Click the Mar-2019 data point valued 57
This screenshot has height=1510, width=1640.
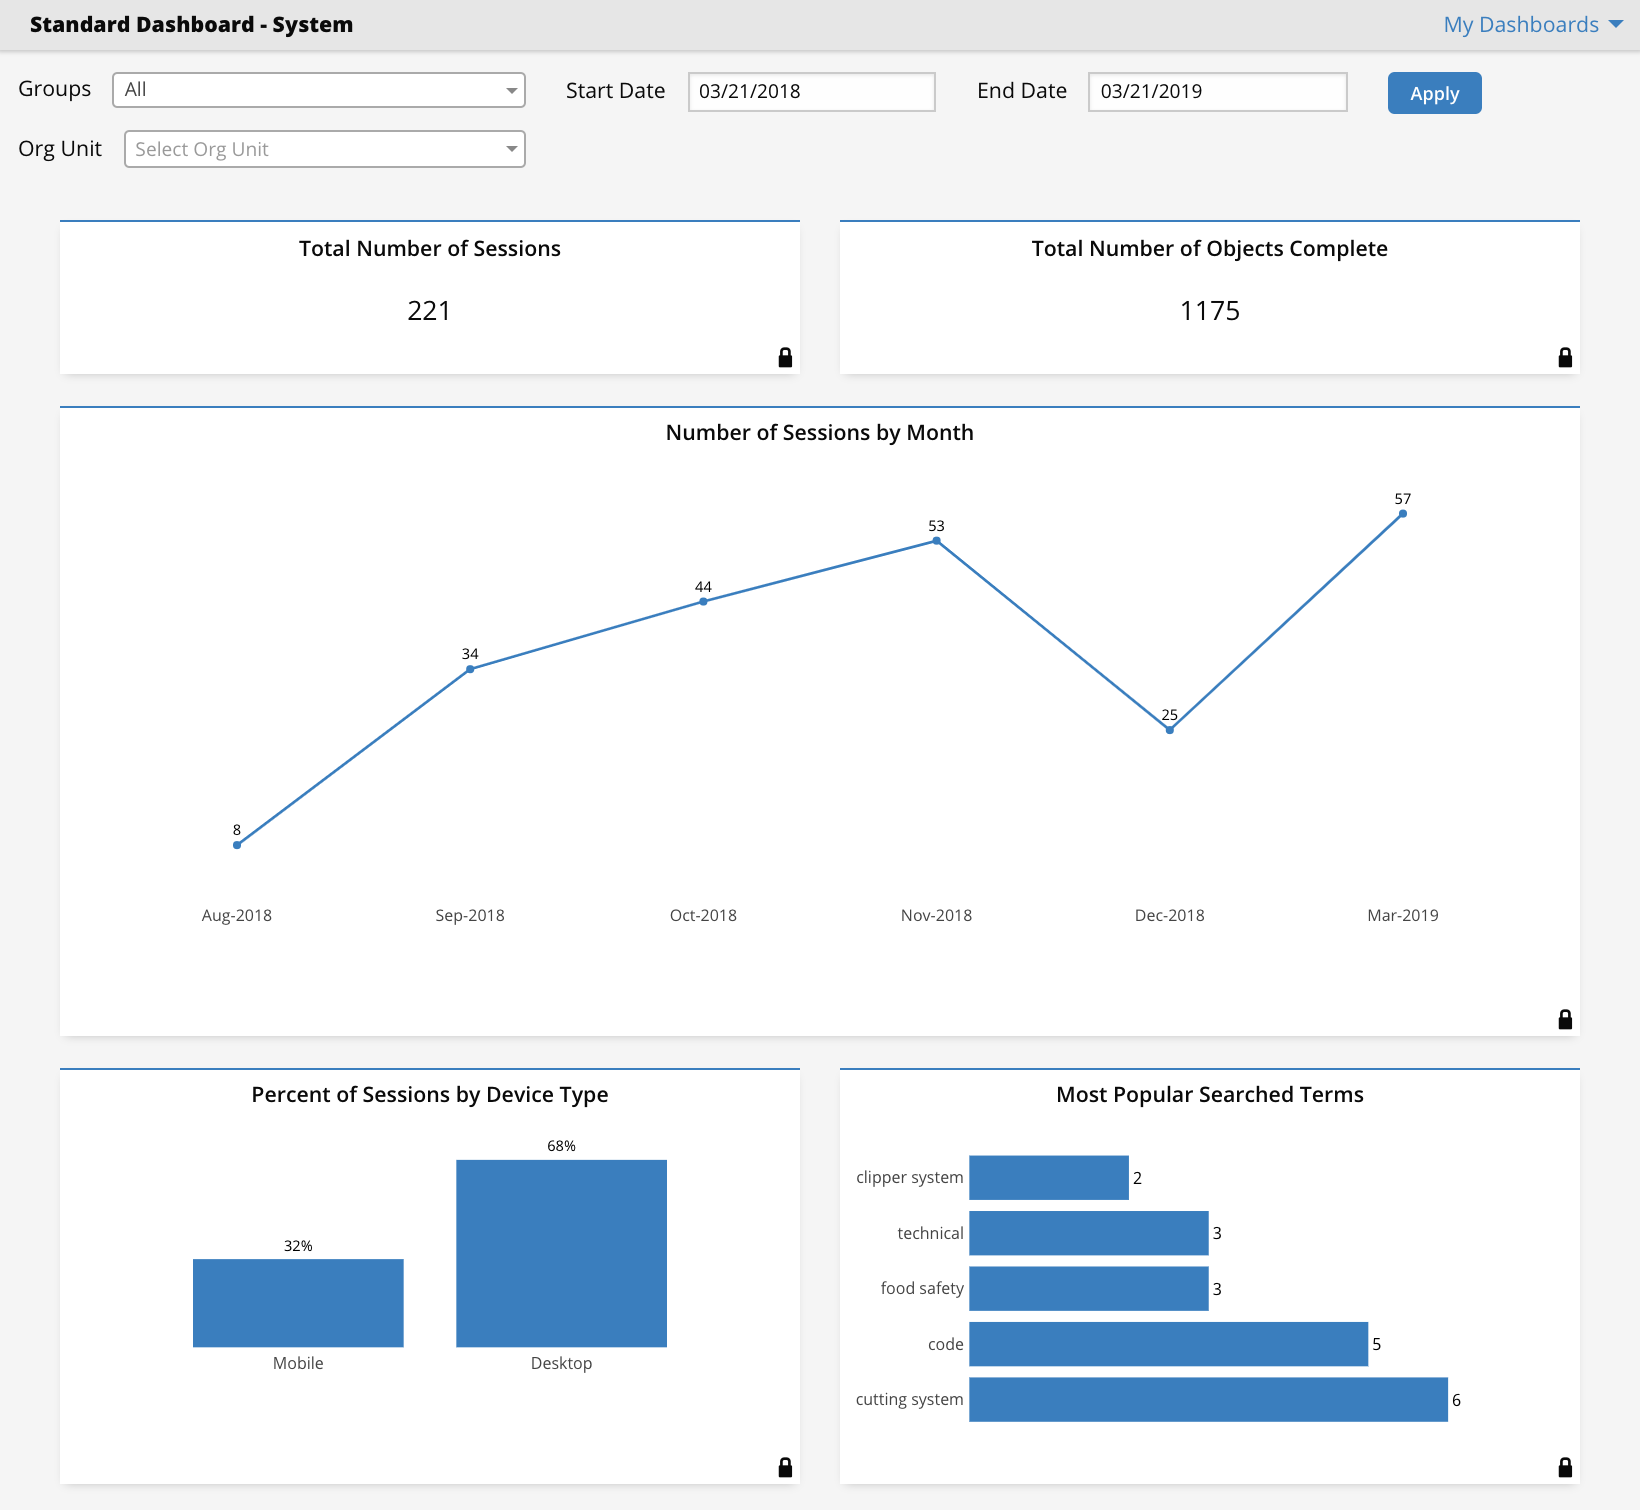point(1403,514)
